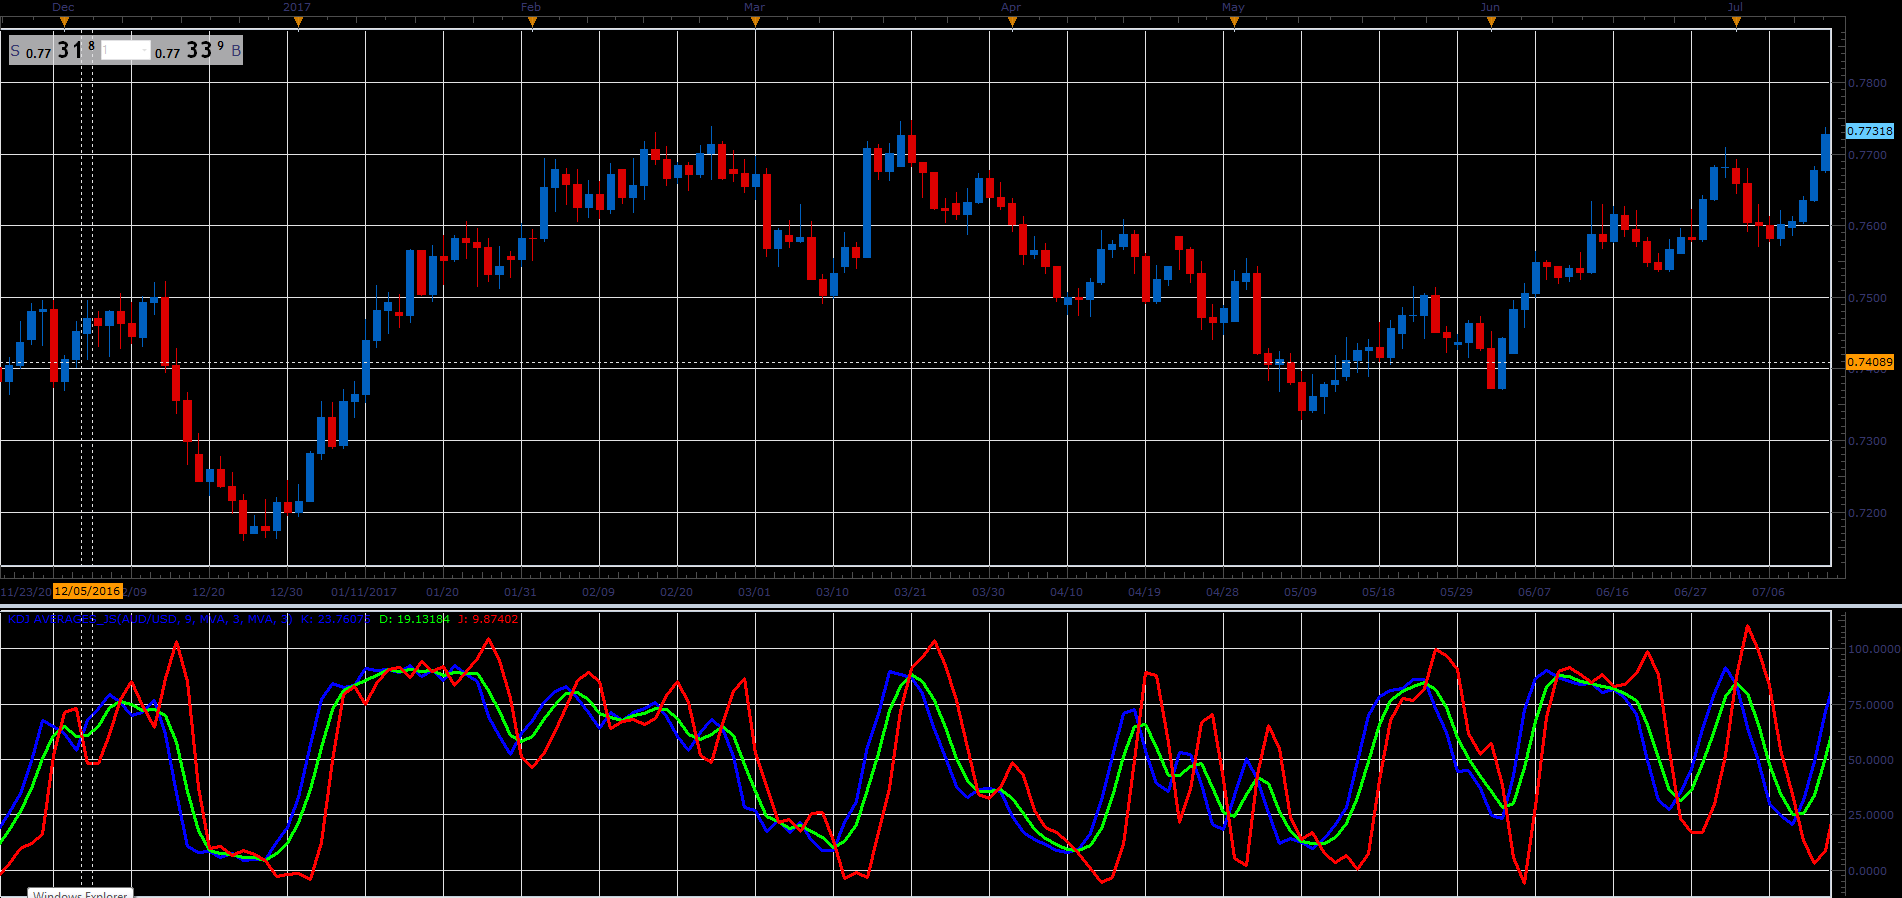This screenshot has height=898, width=1902.
Task: Click the 07/06 date axis label
Action: click(1768, 592)
